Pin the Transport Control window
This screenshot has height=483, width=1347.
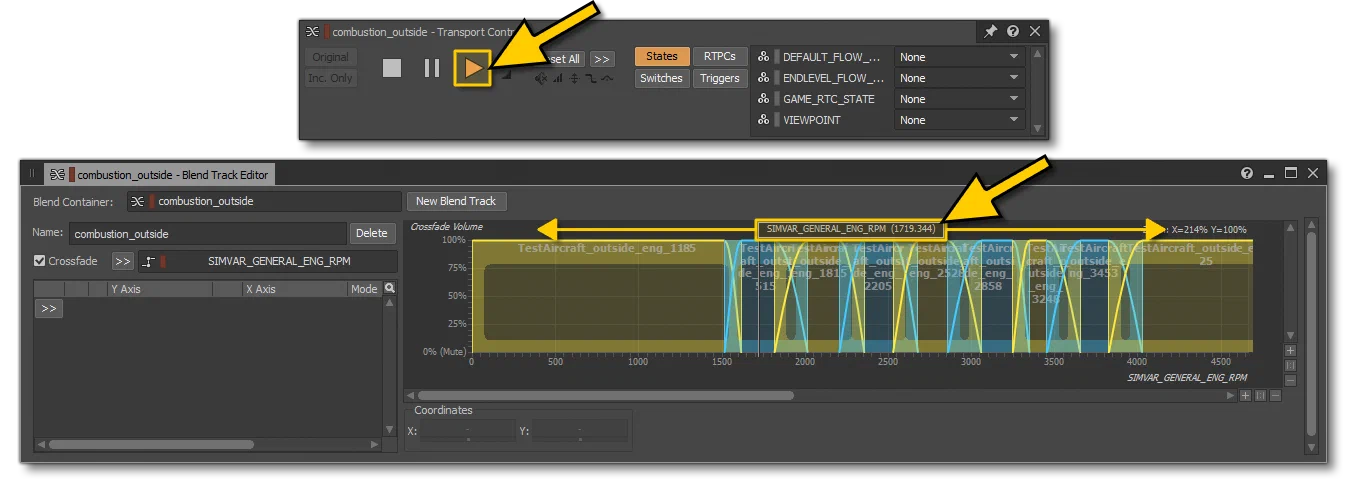990,32
